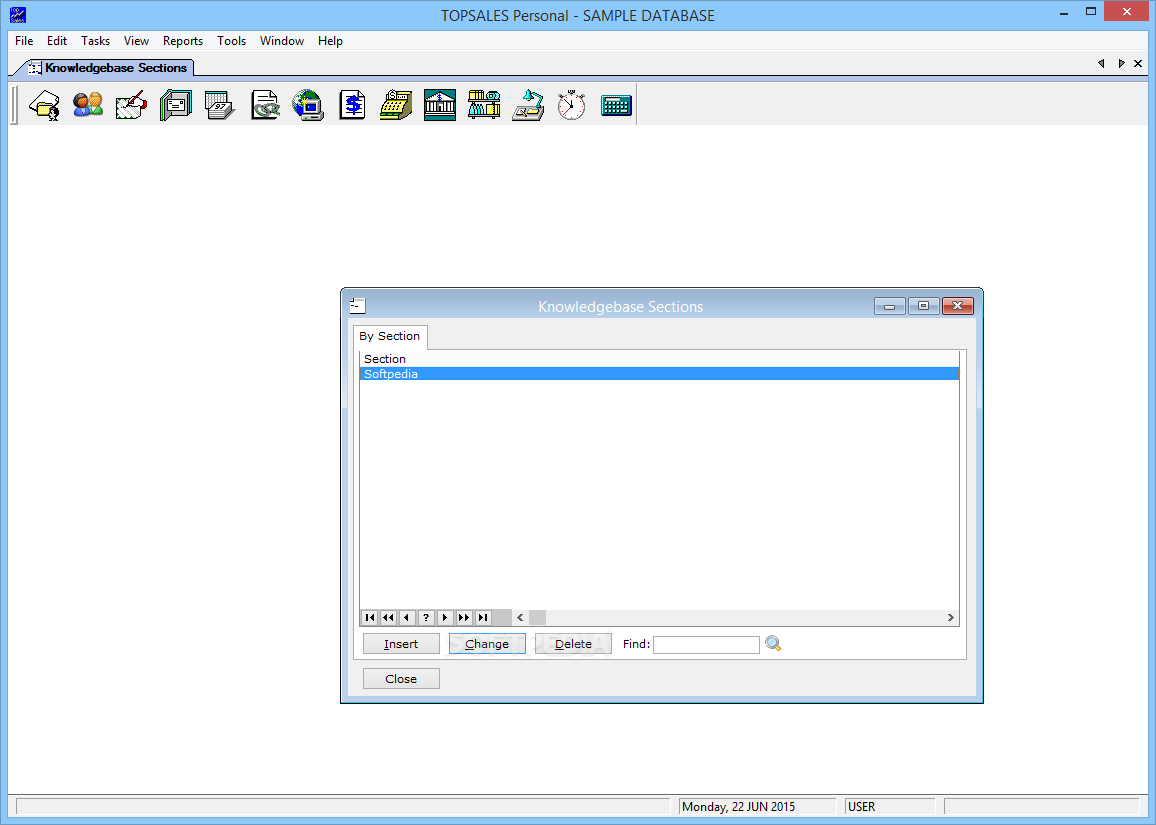Click the desk lamp icon
Viewport: 1156px width, 825px height.
(529, 105)
